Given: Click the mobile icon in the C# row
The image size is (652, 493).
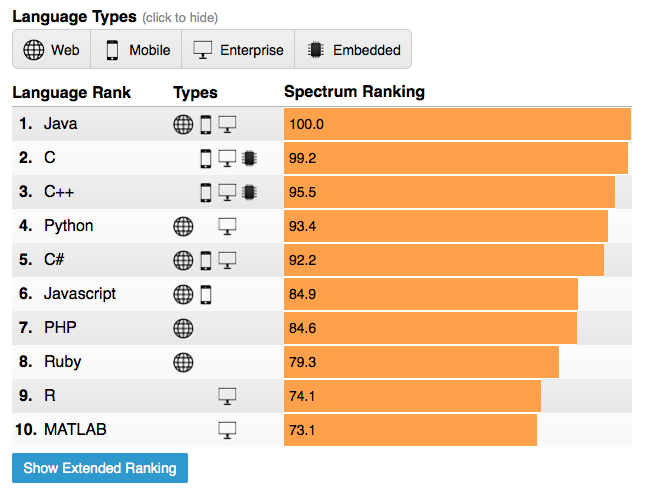Looking at the screenshot, I should coord(206,261).
